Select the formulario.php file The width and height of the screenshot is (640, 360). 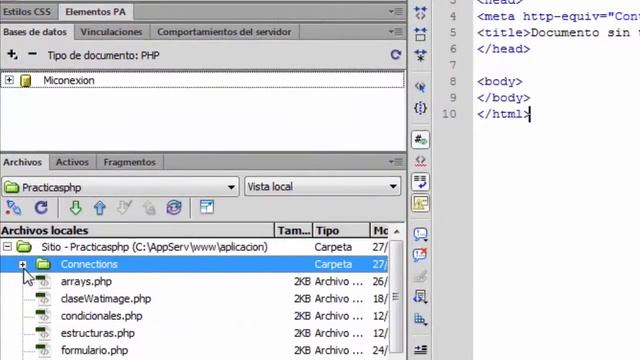tap(94, 350)
